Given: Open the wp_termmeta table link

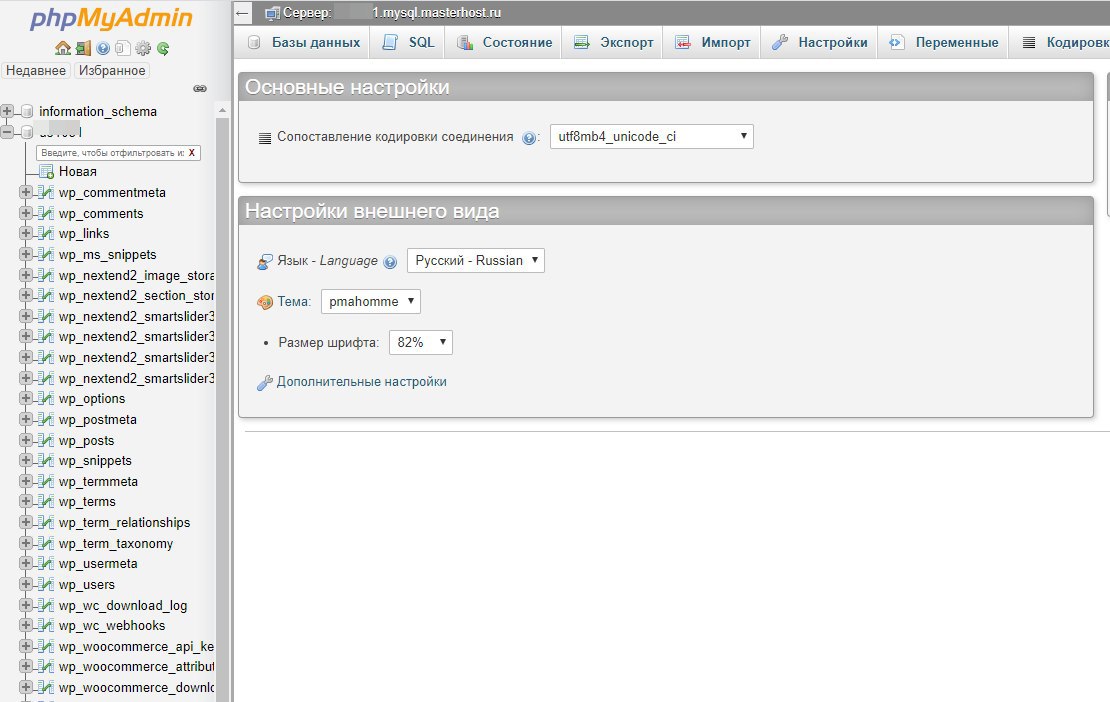Looking at the screenshot, I should pos(98,481).
